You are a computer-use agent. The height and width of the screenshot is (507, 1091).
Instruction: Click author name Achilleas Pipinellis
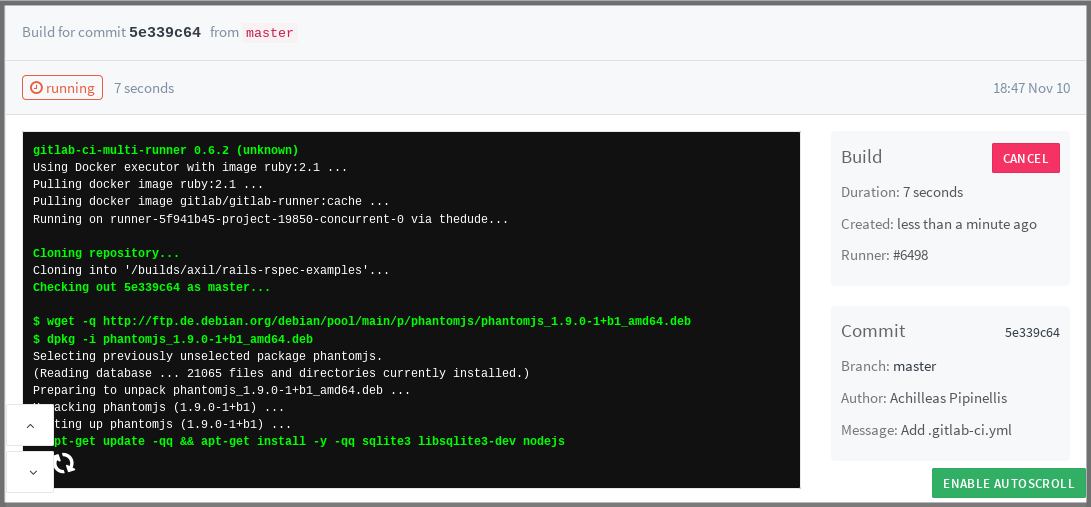click(x=948, y=398)
